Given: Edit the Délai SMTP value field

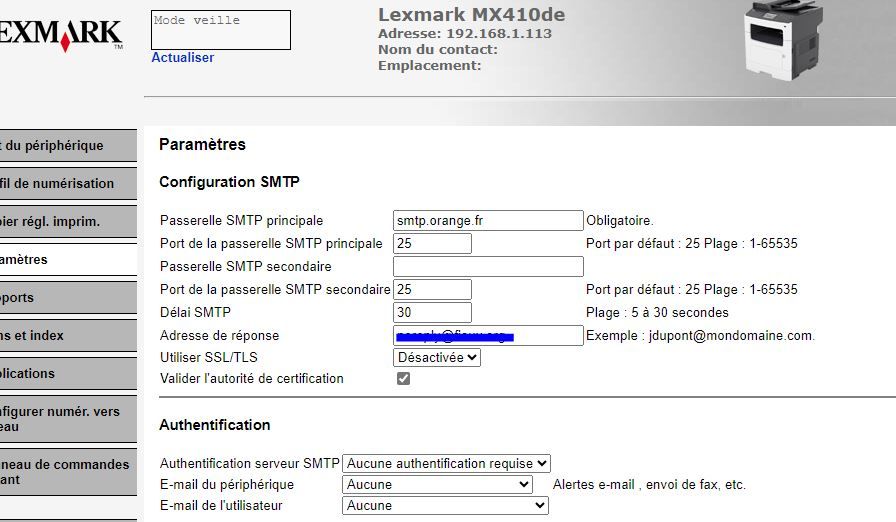Looking at the screenshot, I should [432, 312].
